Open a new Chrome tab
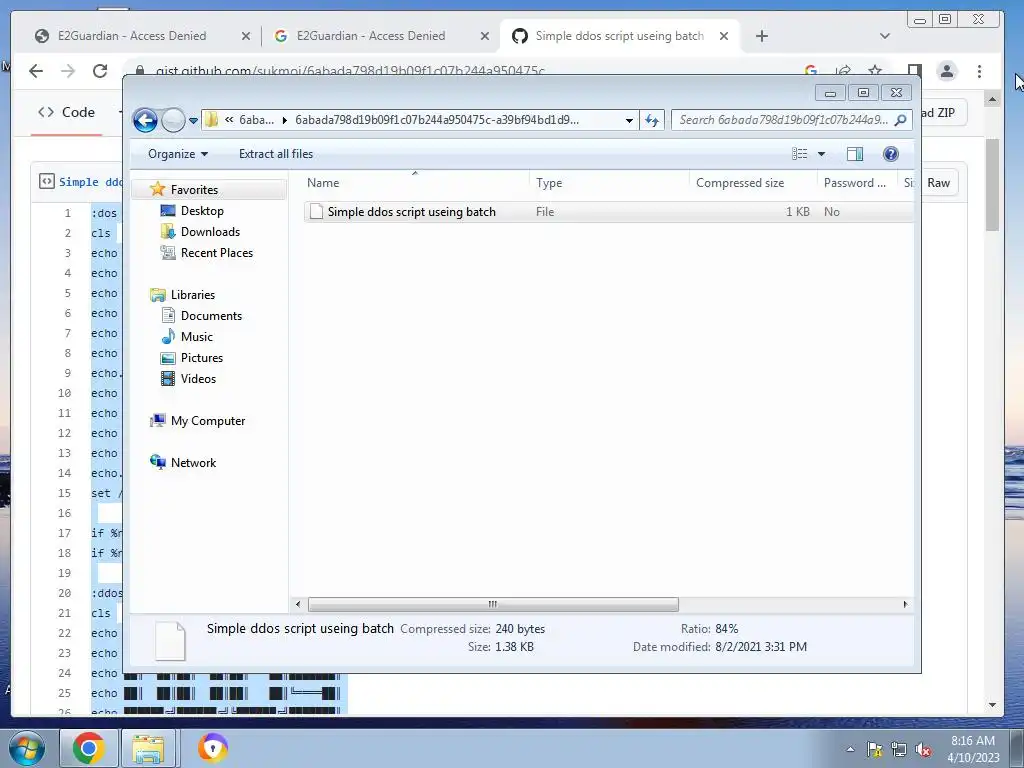Image resolution: width=1024 pixels, height=768 pixels. pos(761,37)
